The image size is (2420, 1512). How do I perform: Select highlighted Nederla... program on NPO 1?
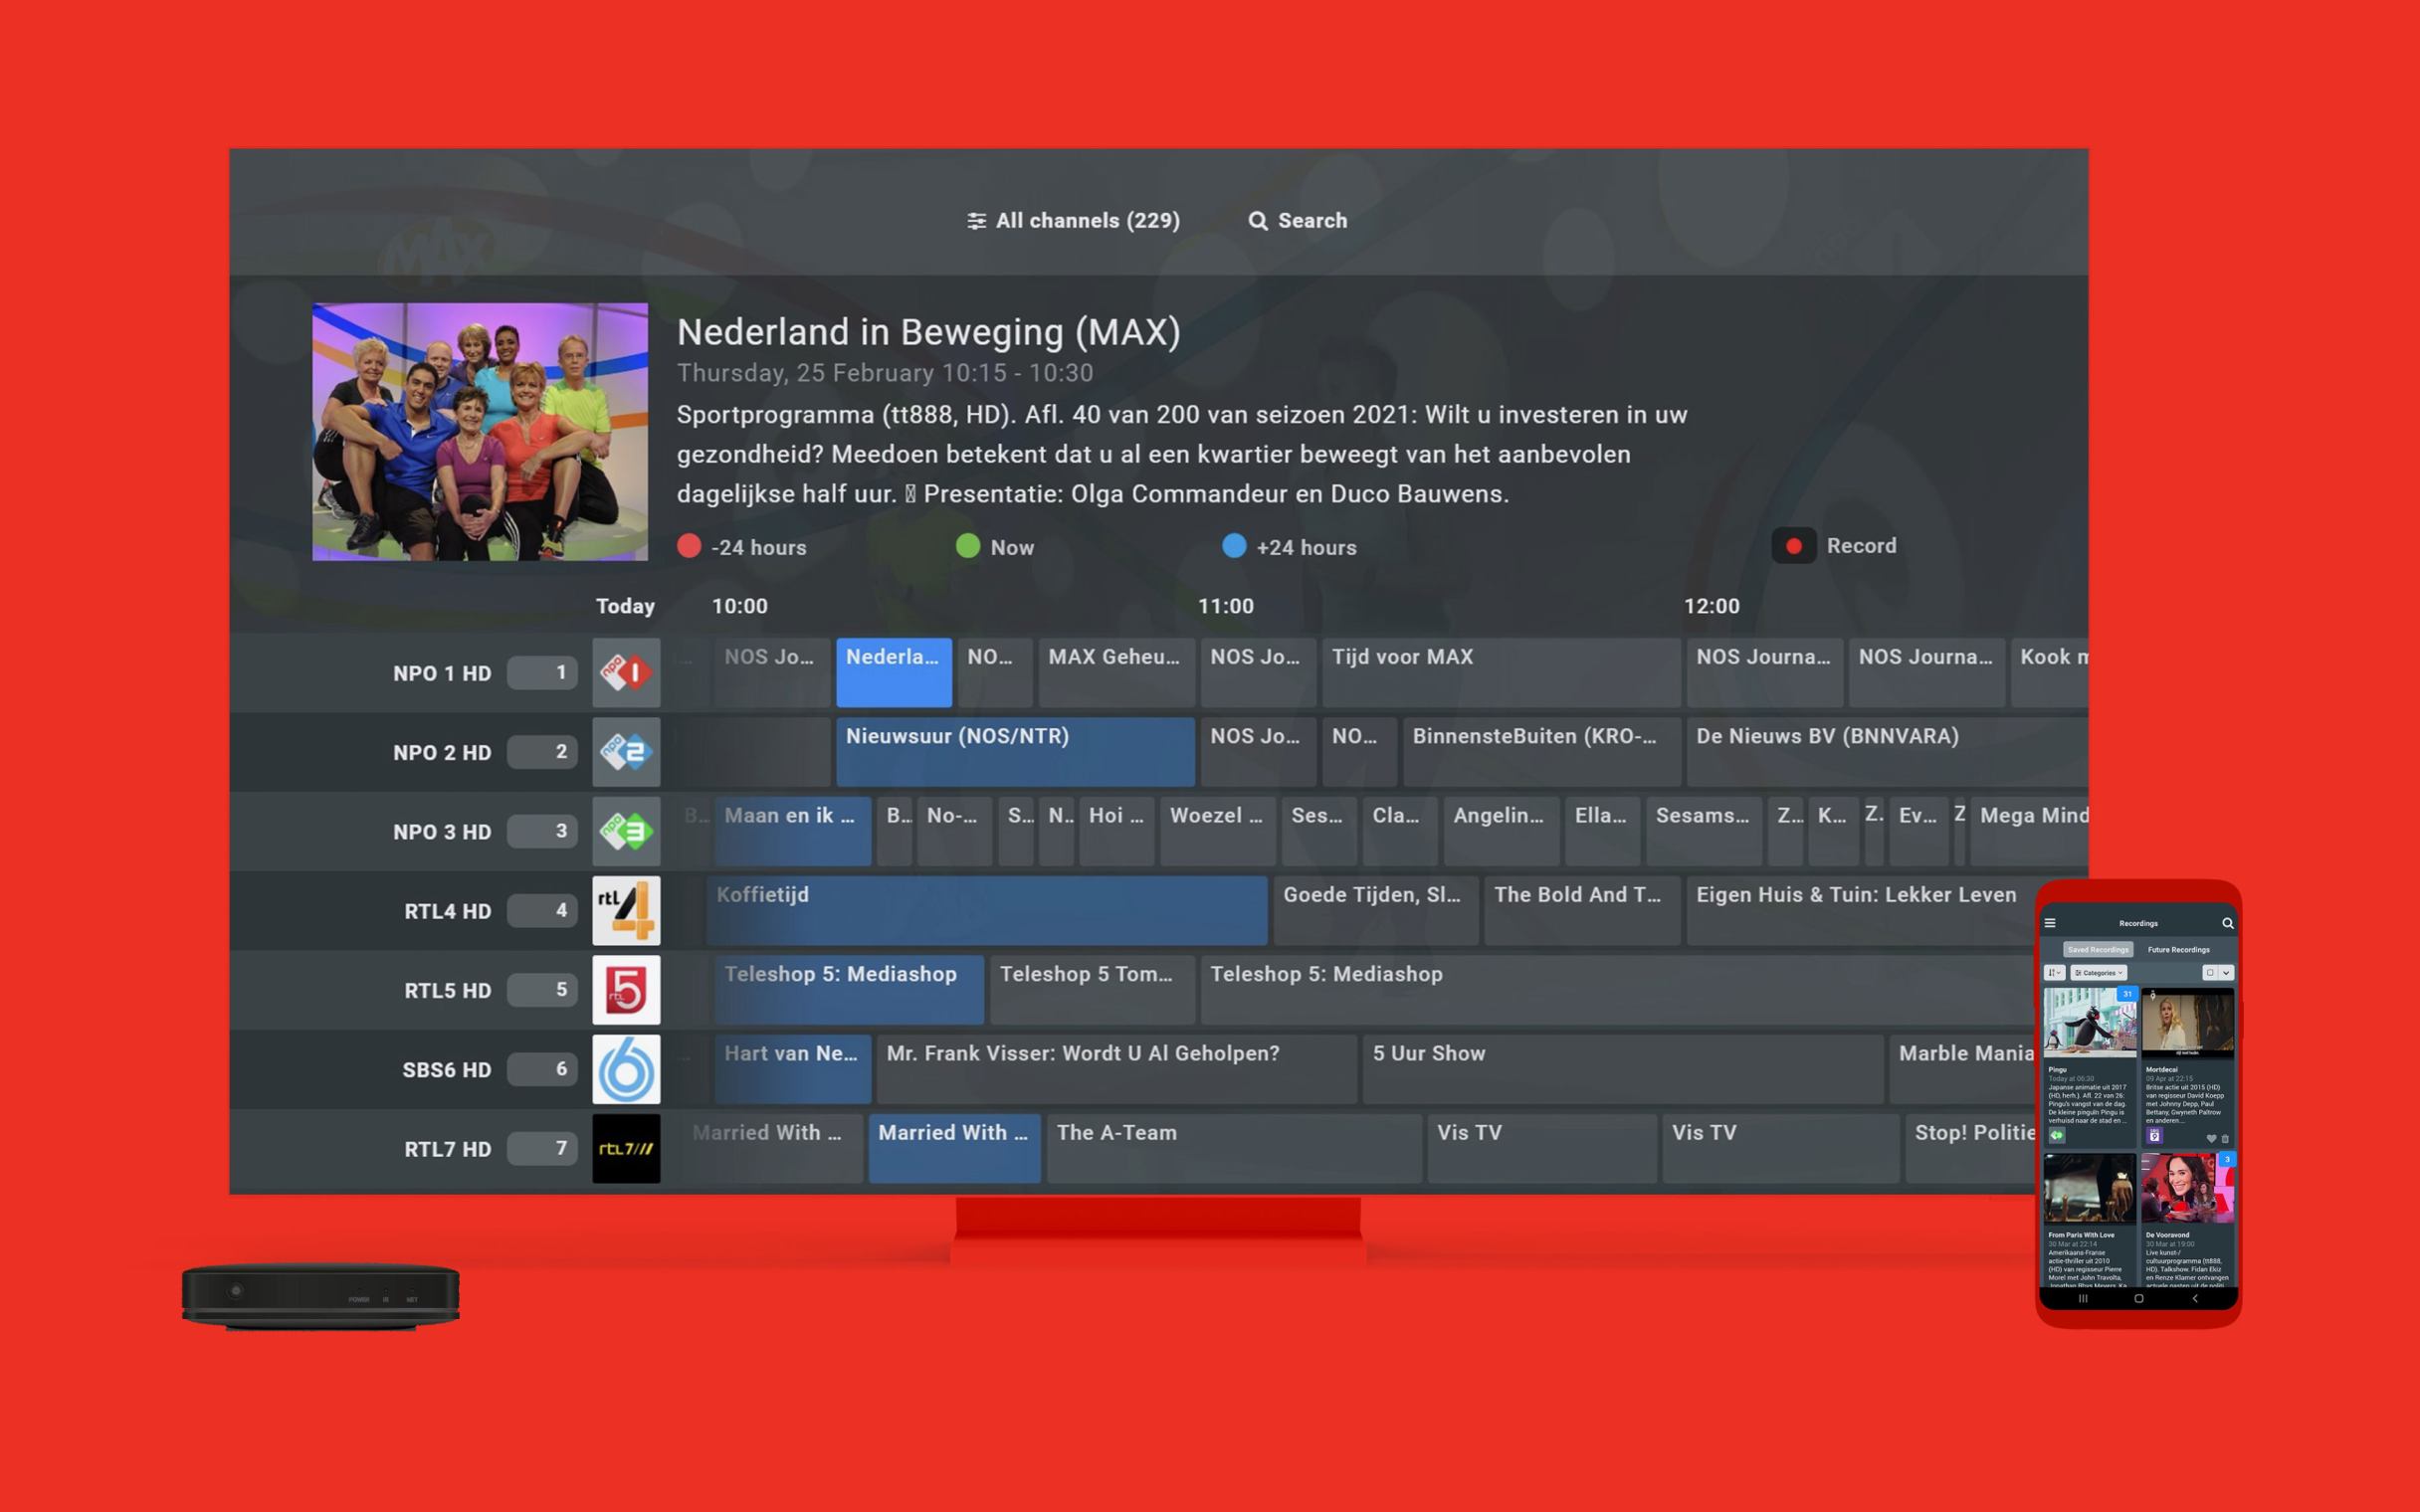[894, 672]
